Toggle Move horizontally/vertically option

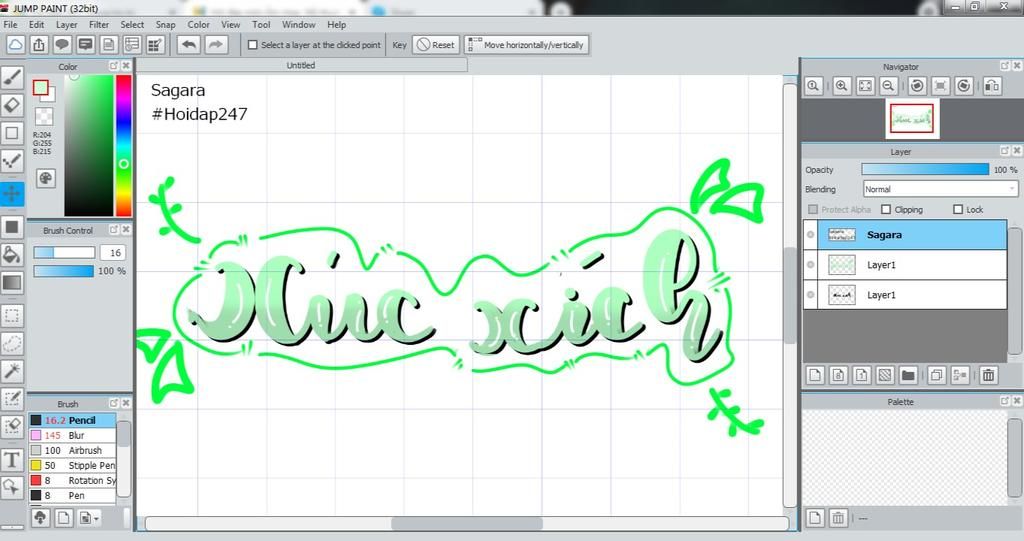coord(527,45)
